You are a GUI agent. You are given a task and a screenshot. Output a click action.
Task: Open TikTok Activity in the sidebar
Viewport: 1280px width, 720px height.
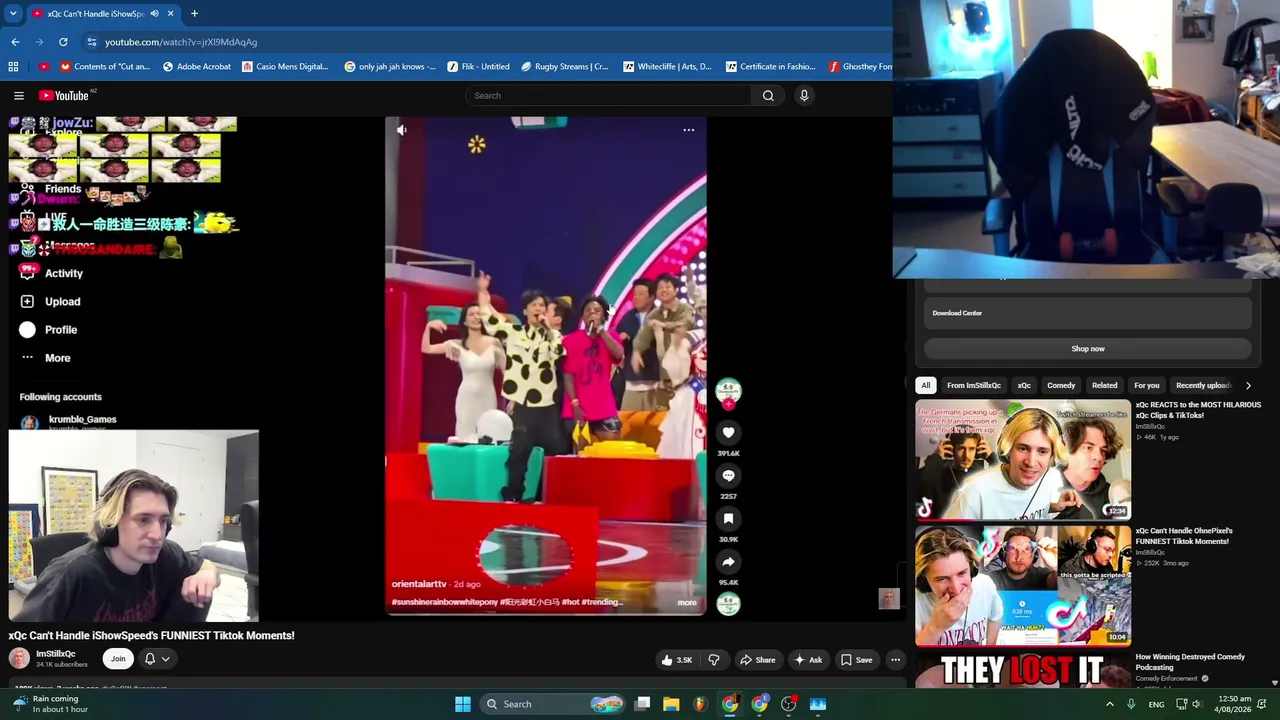point(51,273)
